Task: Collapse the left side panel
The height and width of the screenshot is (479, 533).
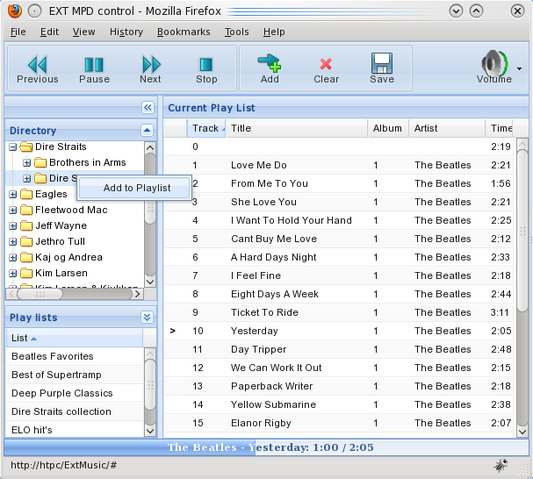Action: [x=148, y=108]
